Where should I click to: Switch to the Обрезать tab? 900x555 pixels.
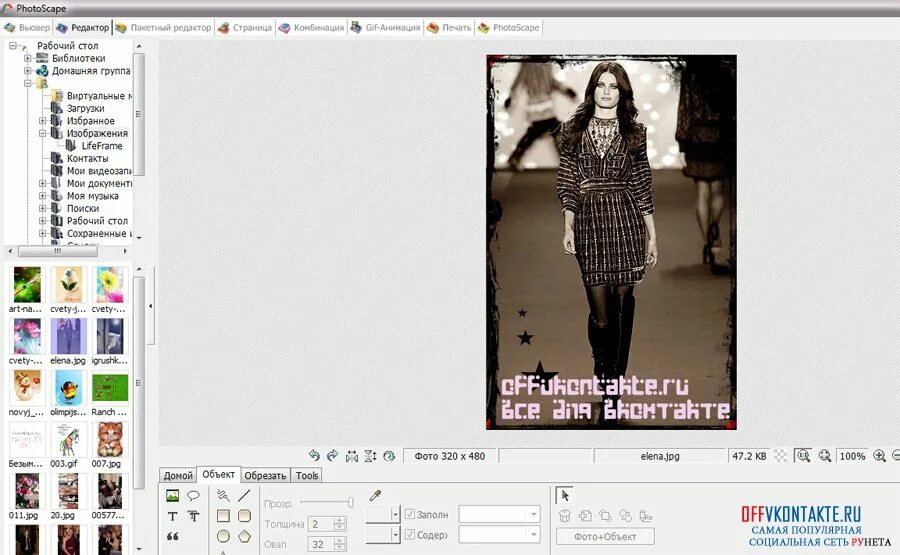(265, 475)
